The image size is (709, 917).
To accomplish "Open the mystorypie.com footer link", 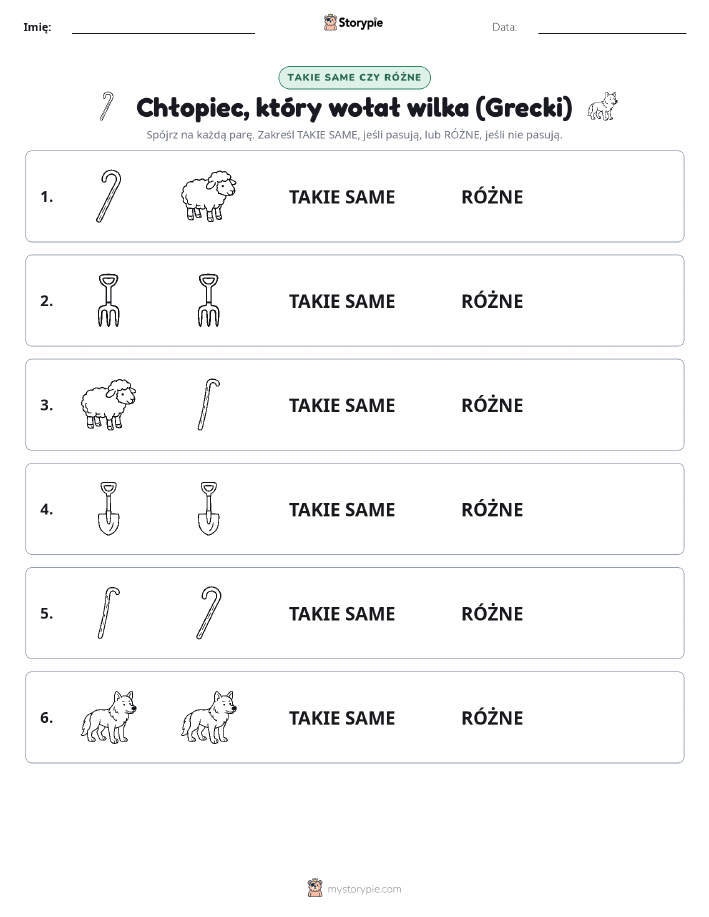I will click(364, 889).
